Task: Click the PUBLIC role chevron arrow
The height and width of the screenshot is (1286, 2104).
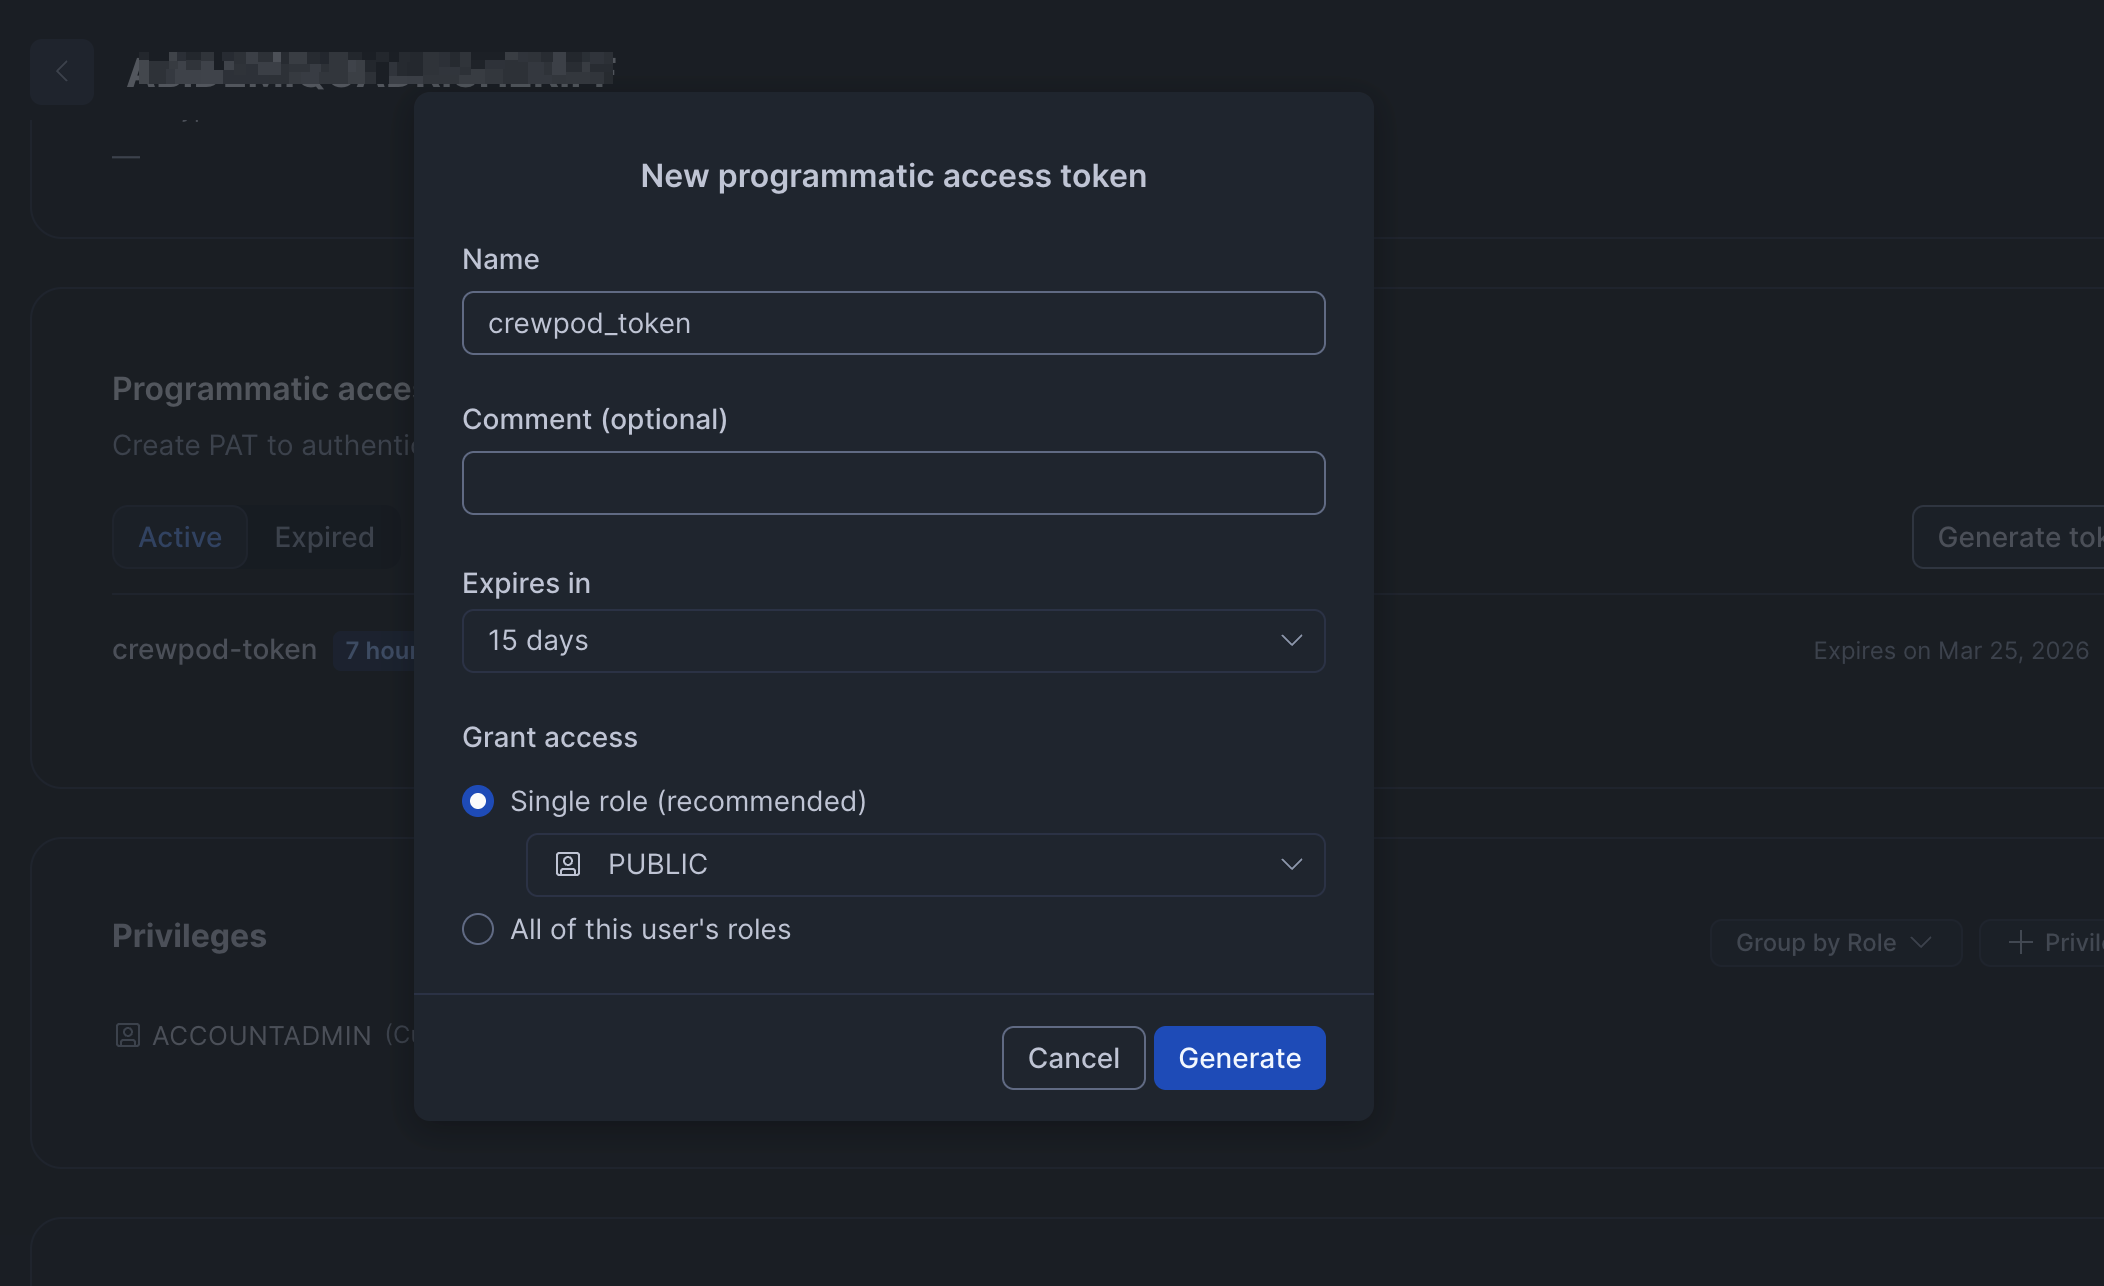Action: point(1291,864)
